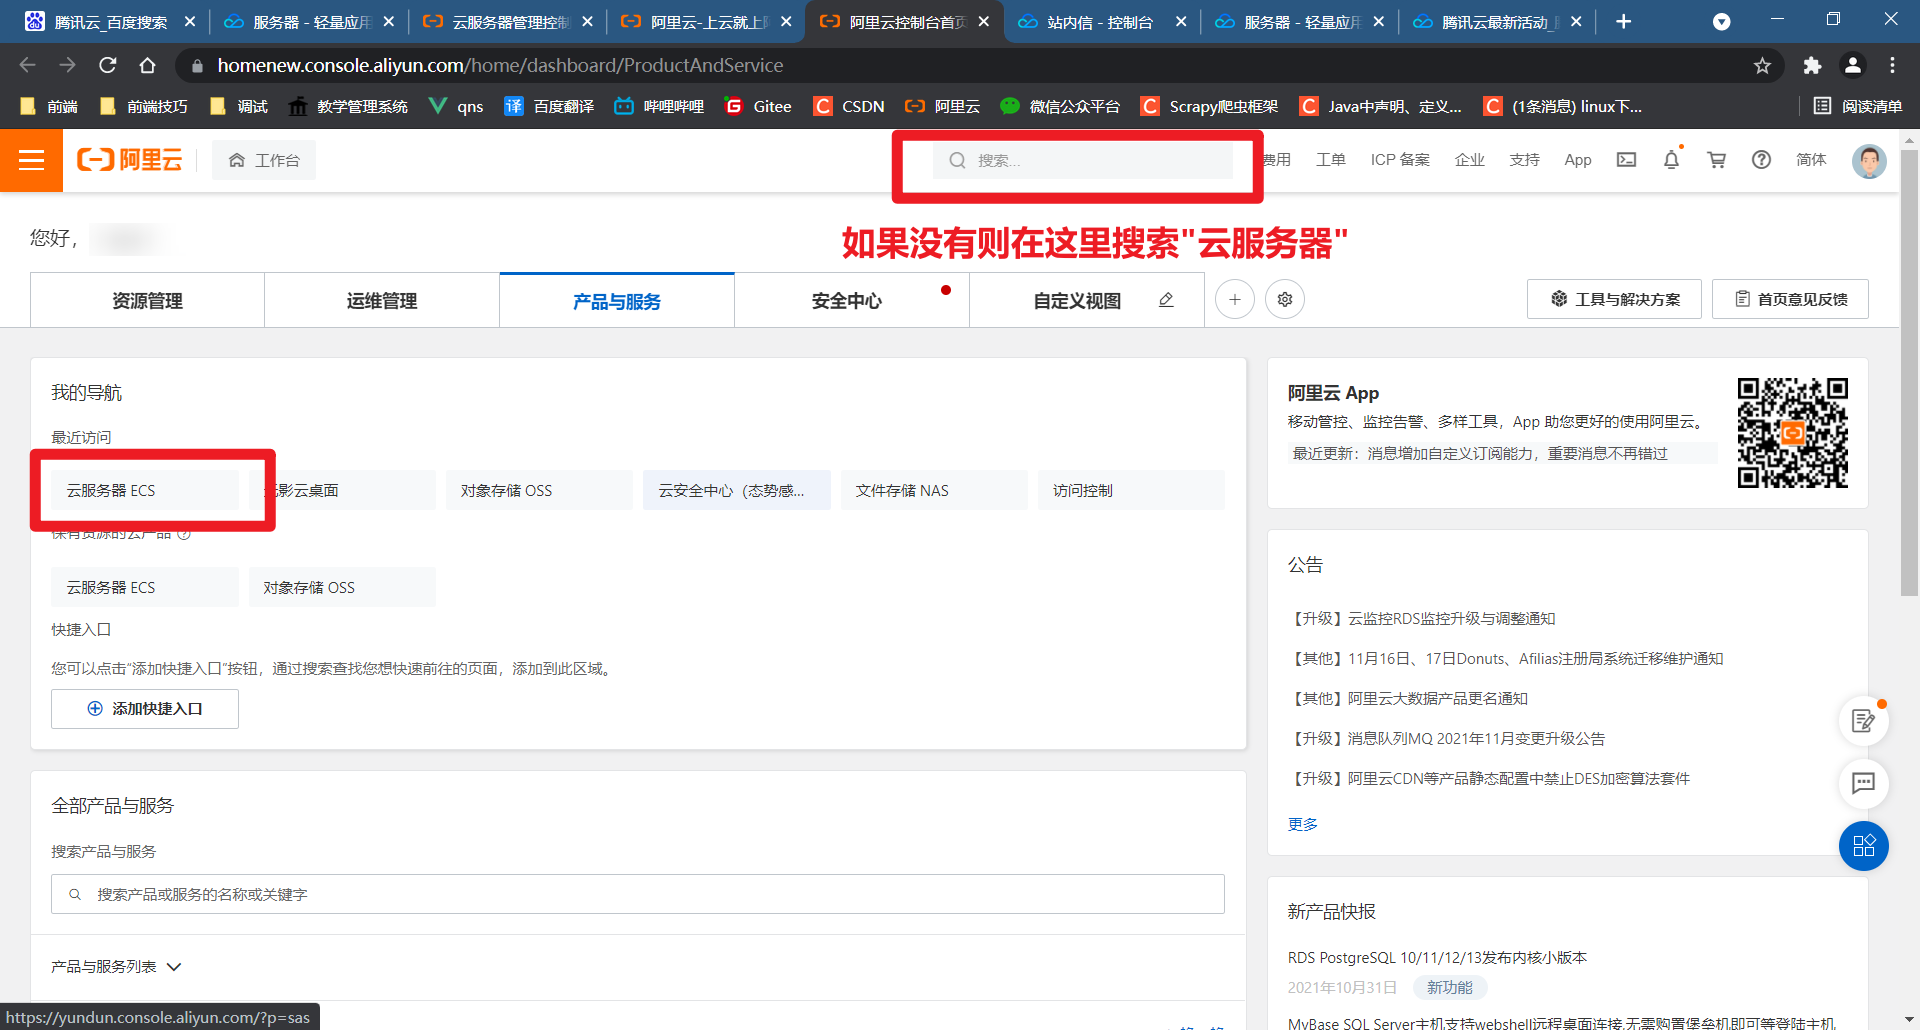Open 云安全中心 (态势感知) shortcut
The image size is (1920, 1030).
coord(737,490)
